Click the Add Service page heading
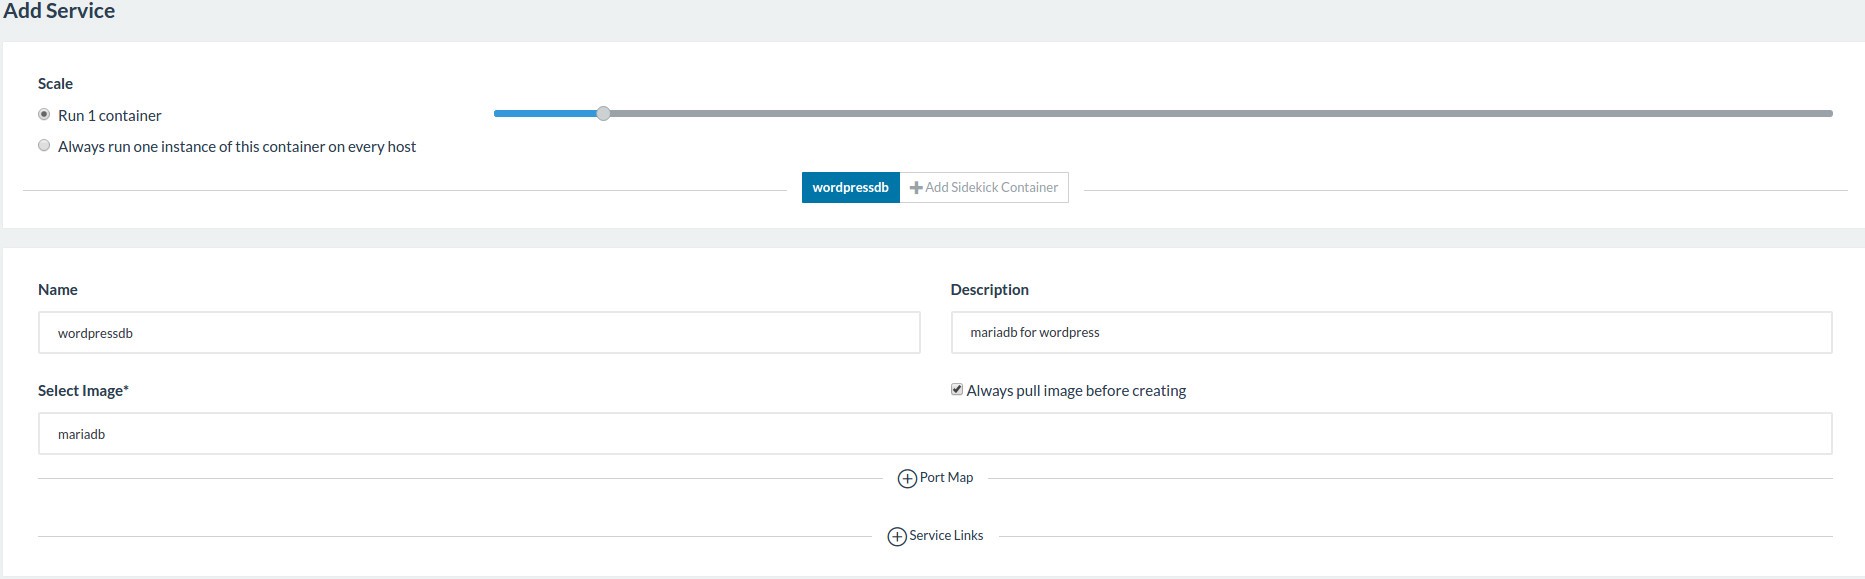This screenshot has width=1865, height=579. click(59, 12)
